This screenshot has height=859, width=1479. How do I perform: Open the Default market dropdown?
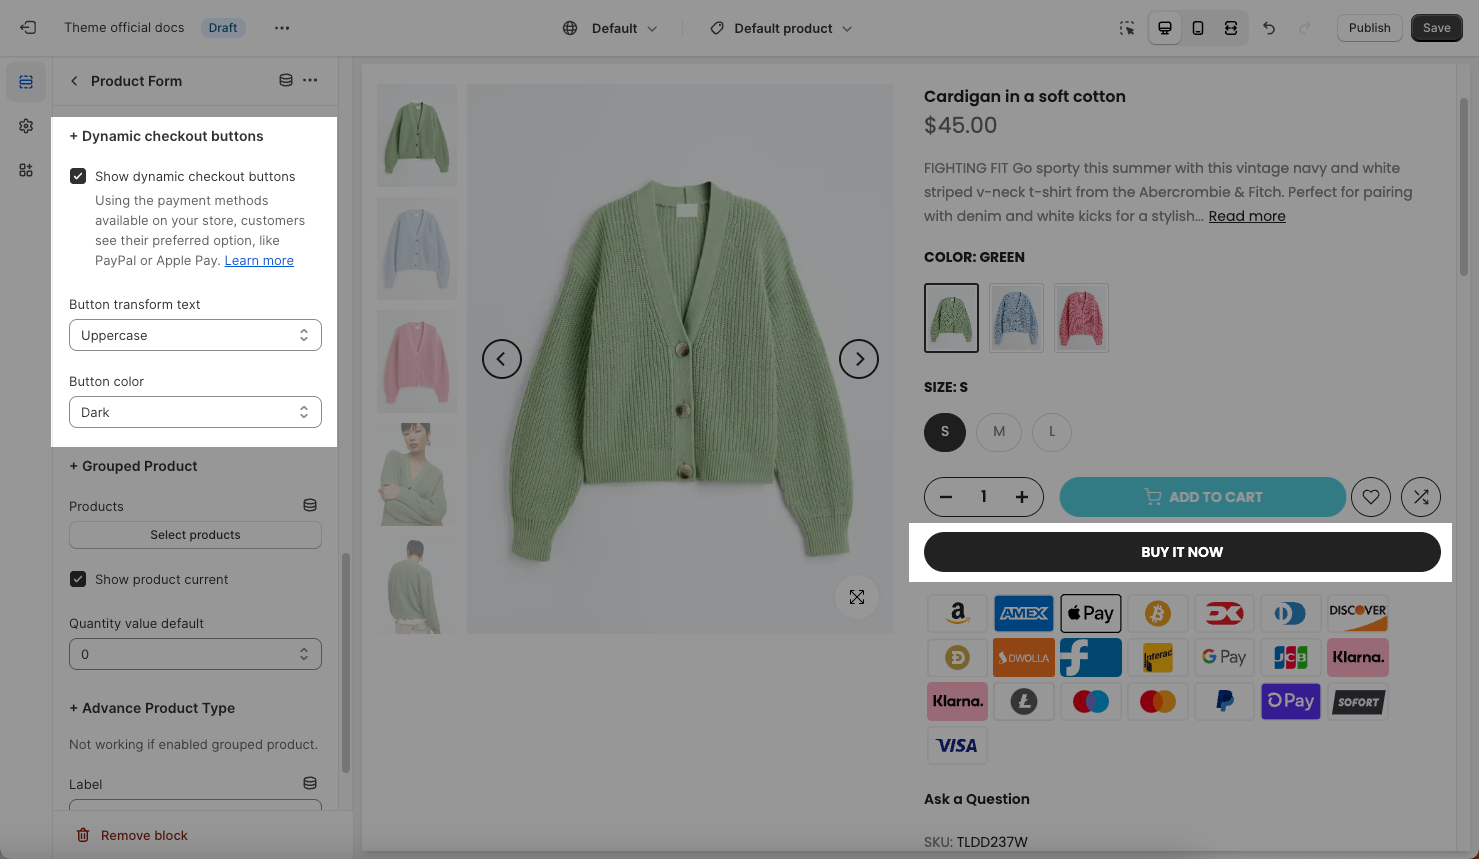coord(610,28)
